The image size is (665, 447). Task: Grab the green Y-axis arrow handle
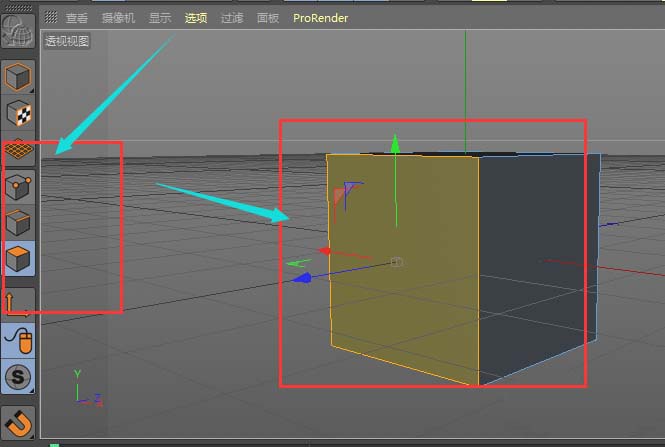[395, 144]
